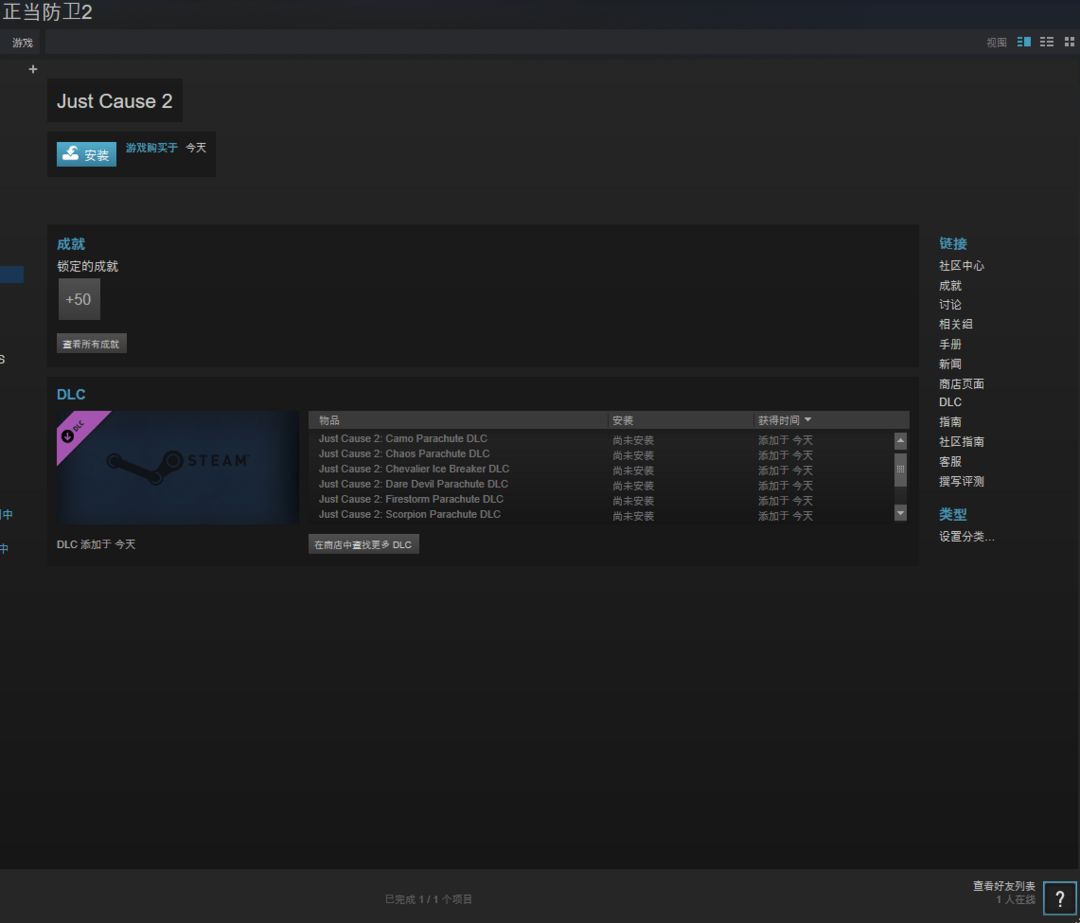This screenshot has width=1080, height=923.
Task: Open the 游戏 tab
Action: (x=22, y=43)
